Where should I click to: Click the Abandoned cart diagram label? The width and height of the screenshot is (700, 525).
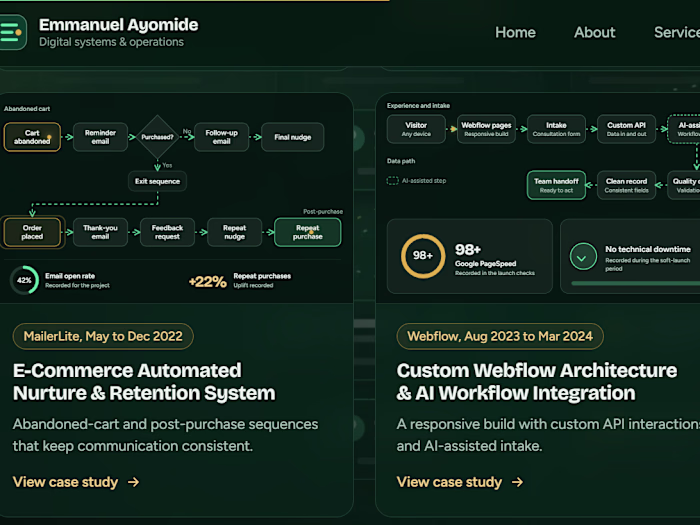(x=27, y=108)
